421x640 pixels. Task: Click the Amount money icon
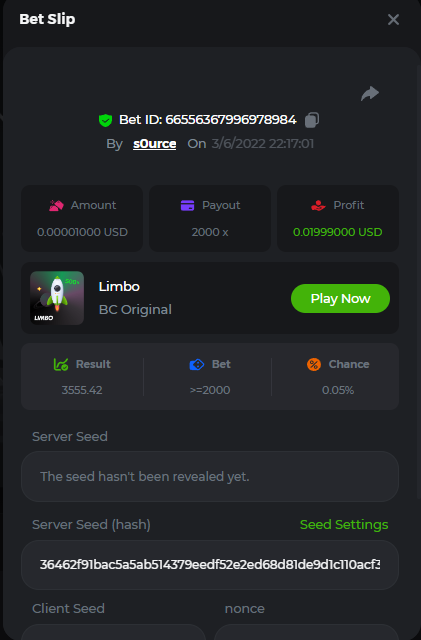click(x=56, y=205)
